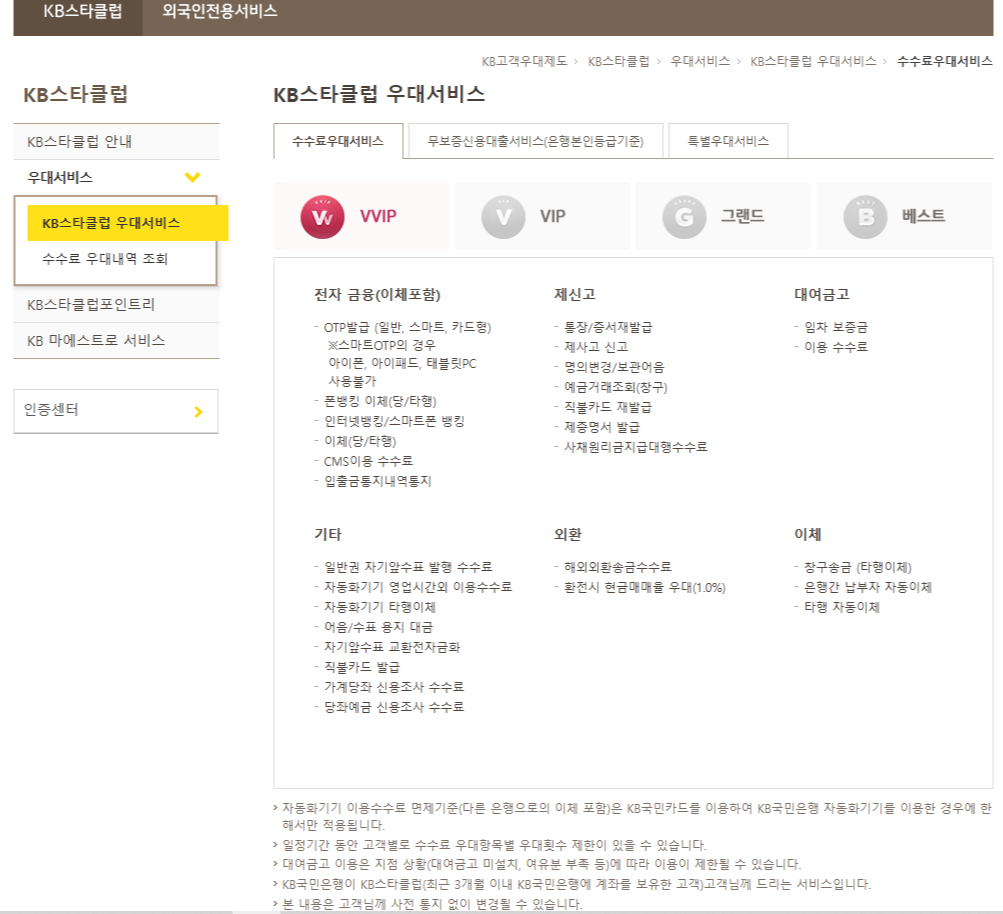Click the gray G 그랜드 badge icon
Screen dimensions: 1003x914
click(x=684, y=217)
